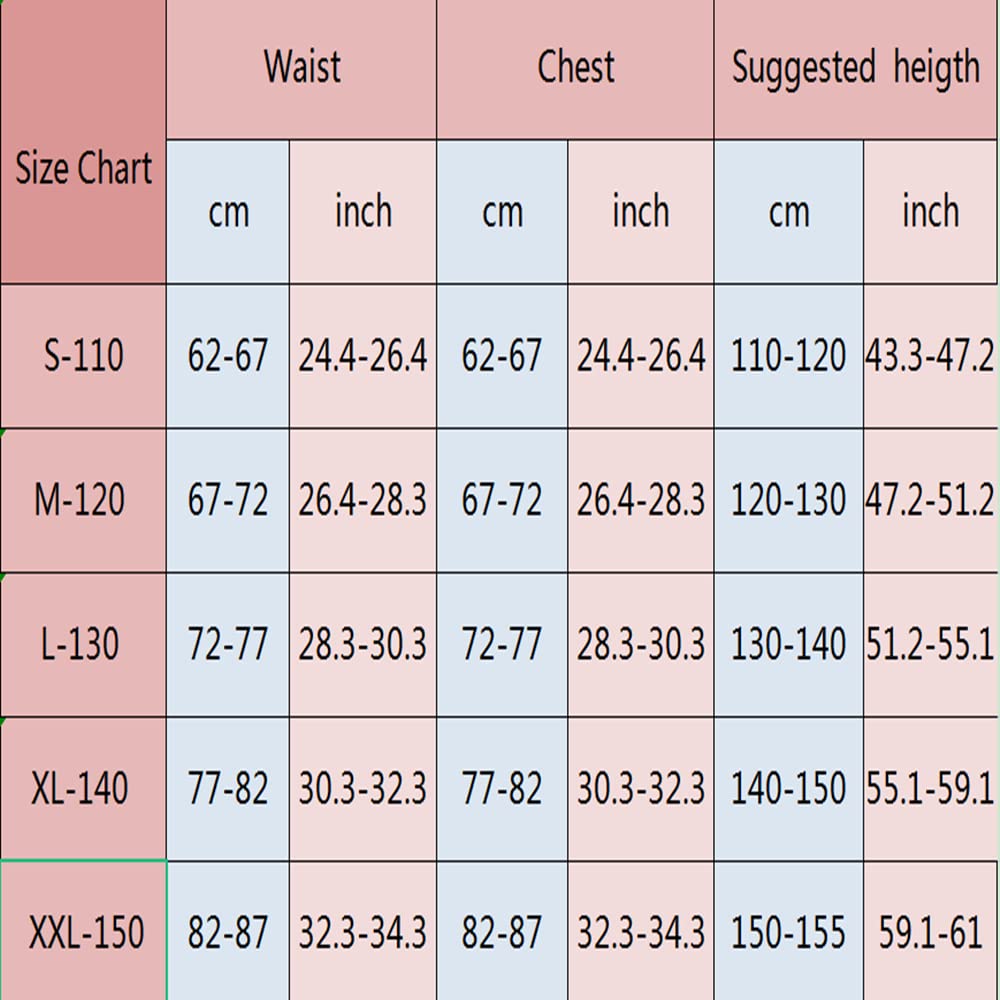Viewport: 1000px width, 1000px height.
Task: Select the Waist column header
Action: pyautogui.click(x=301, y=68)
